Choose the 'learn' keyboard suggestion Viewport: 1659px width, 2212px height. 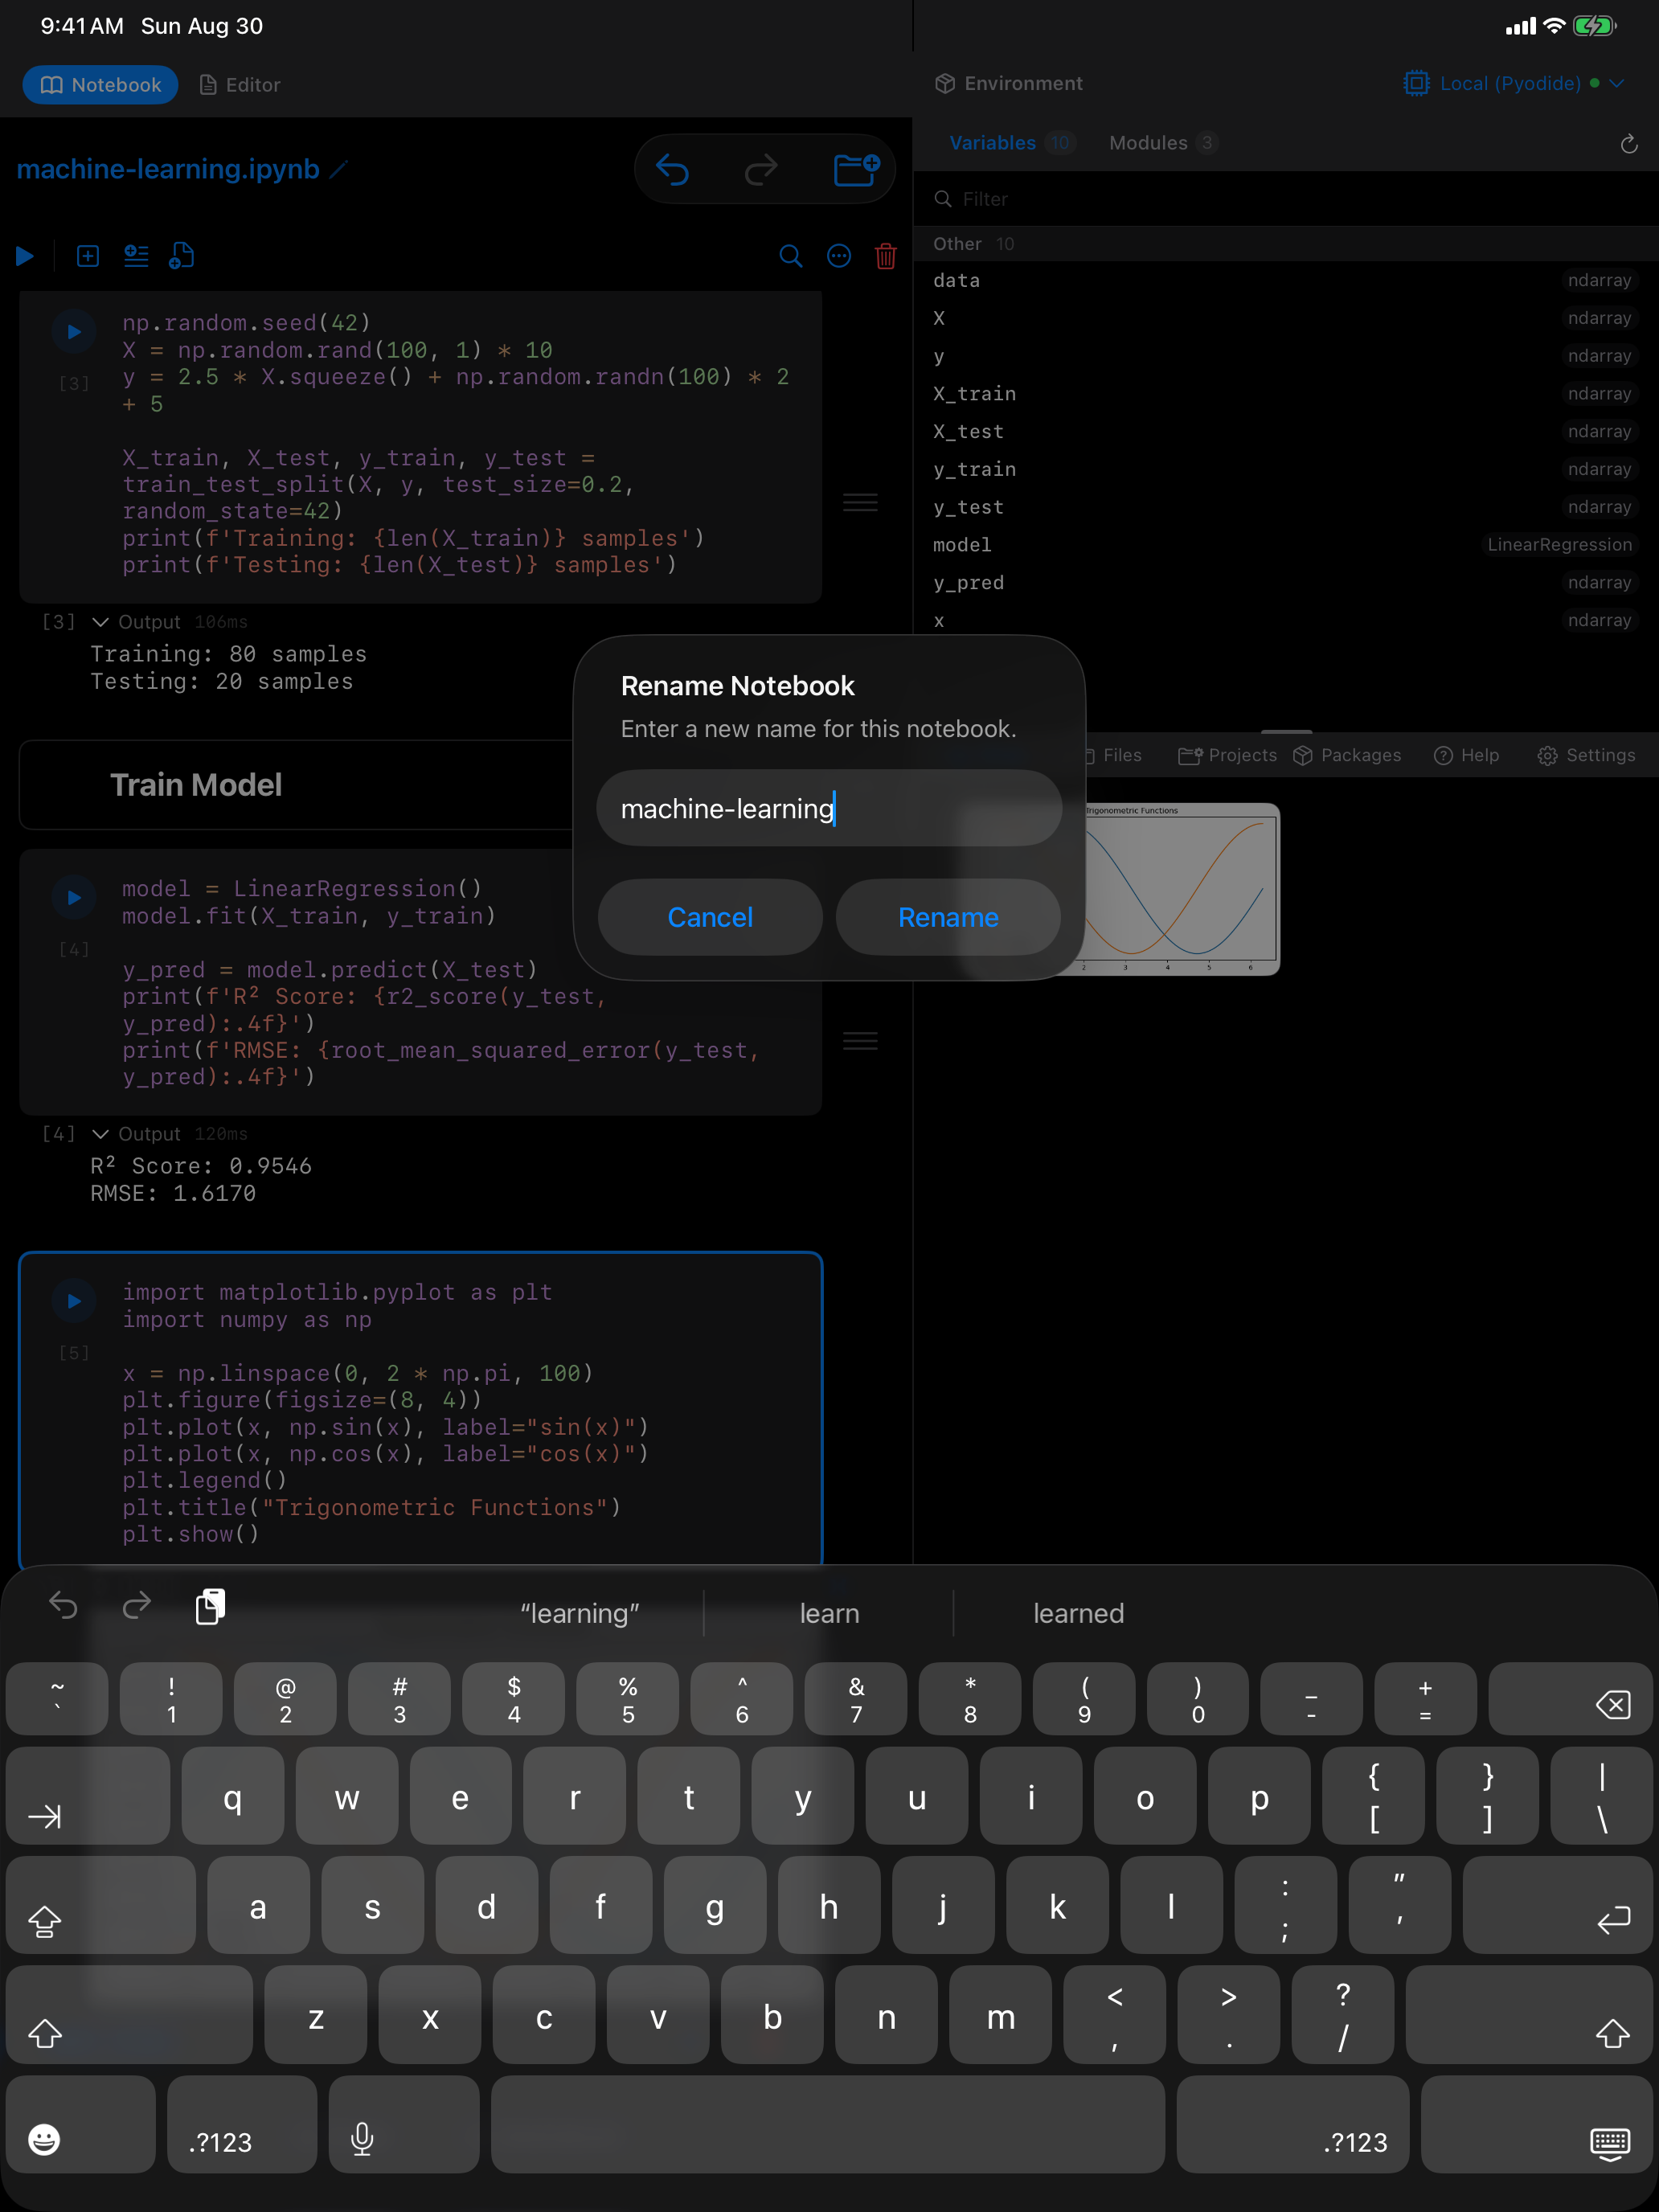coord(829,1613)
